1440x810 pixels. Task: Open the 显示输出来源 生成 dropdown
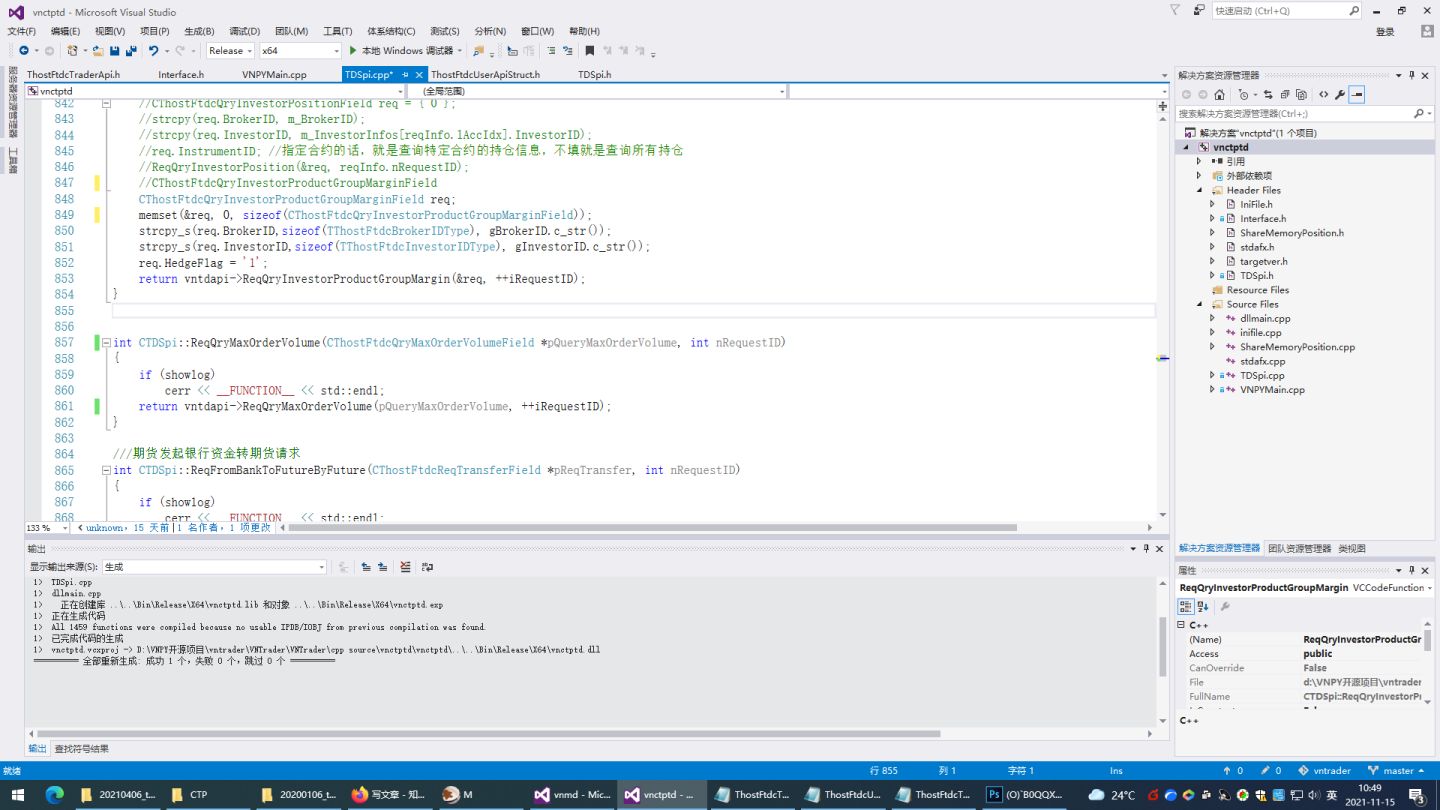215,567
